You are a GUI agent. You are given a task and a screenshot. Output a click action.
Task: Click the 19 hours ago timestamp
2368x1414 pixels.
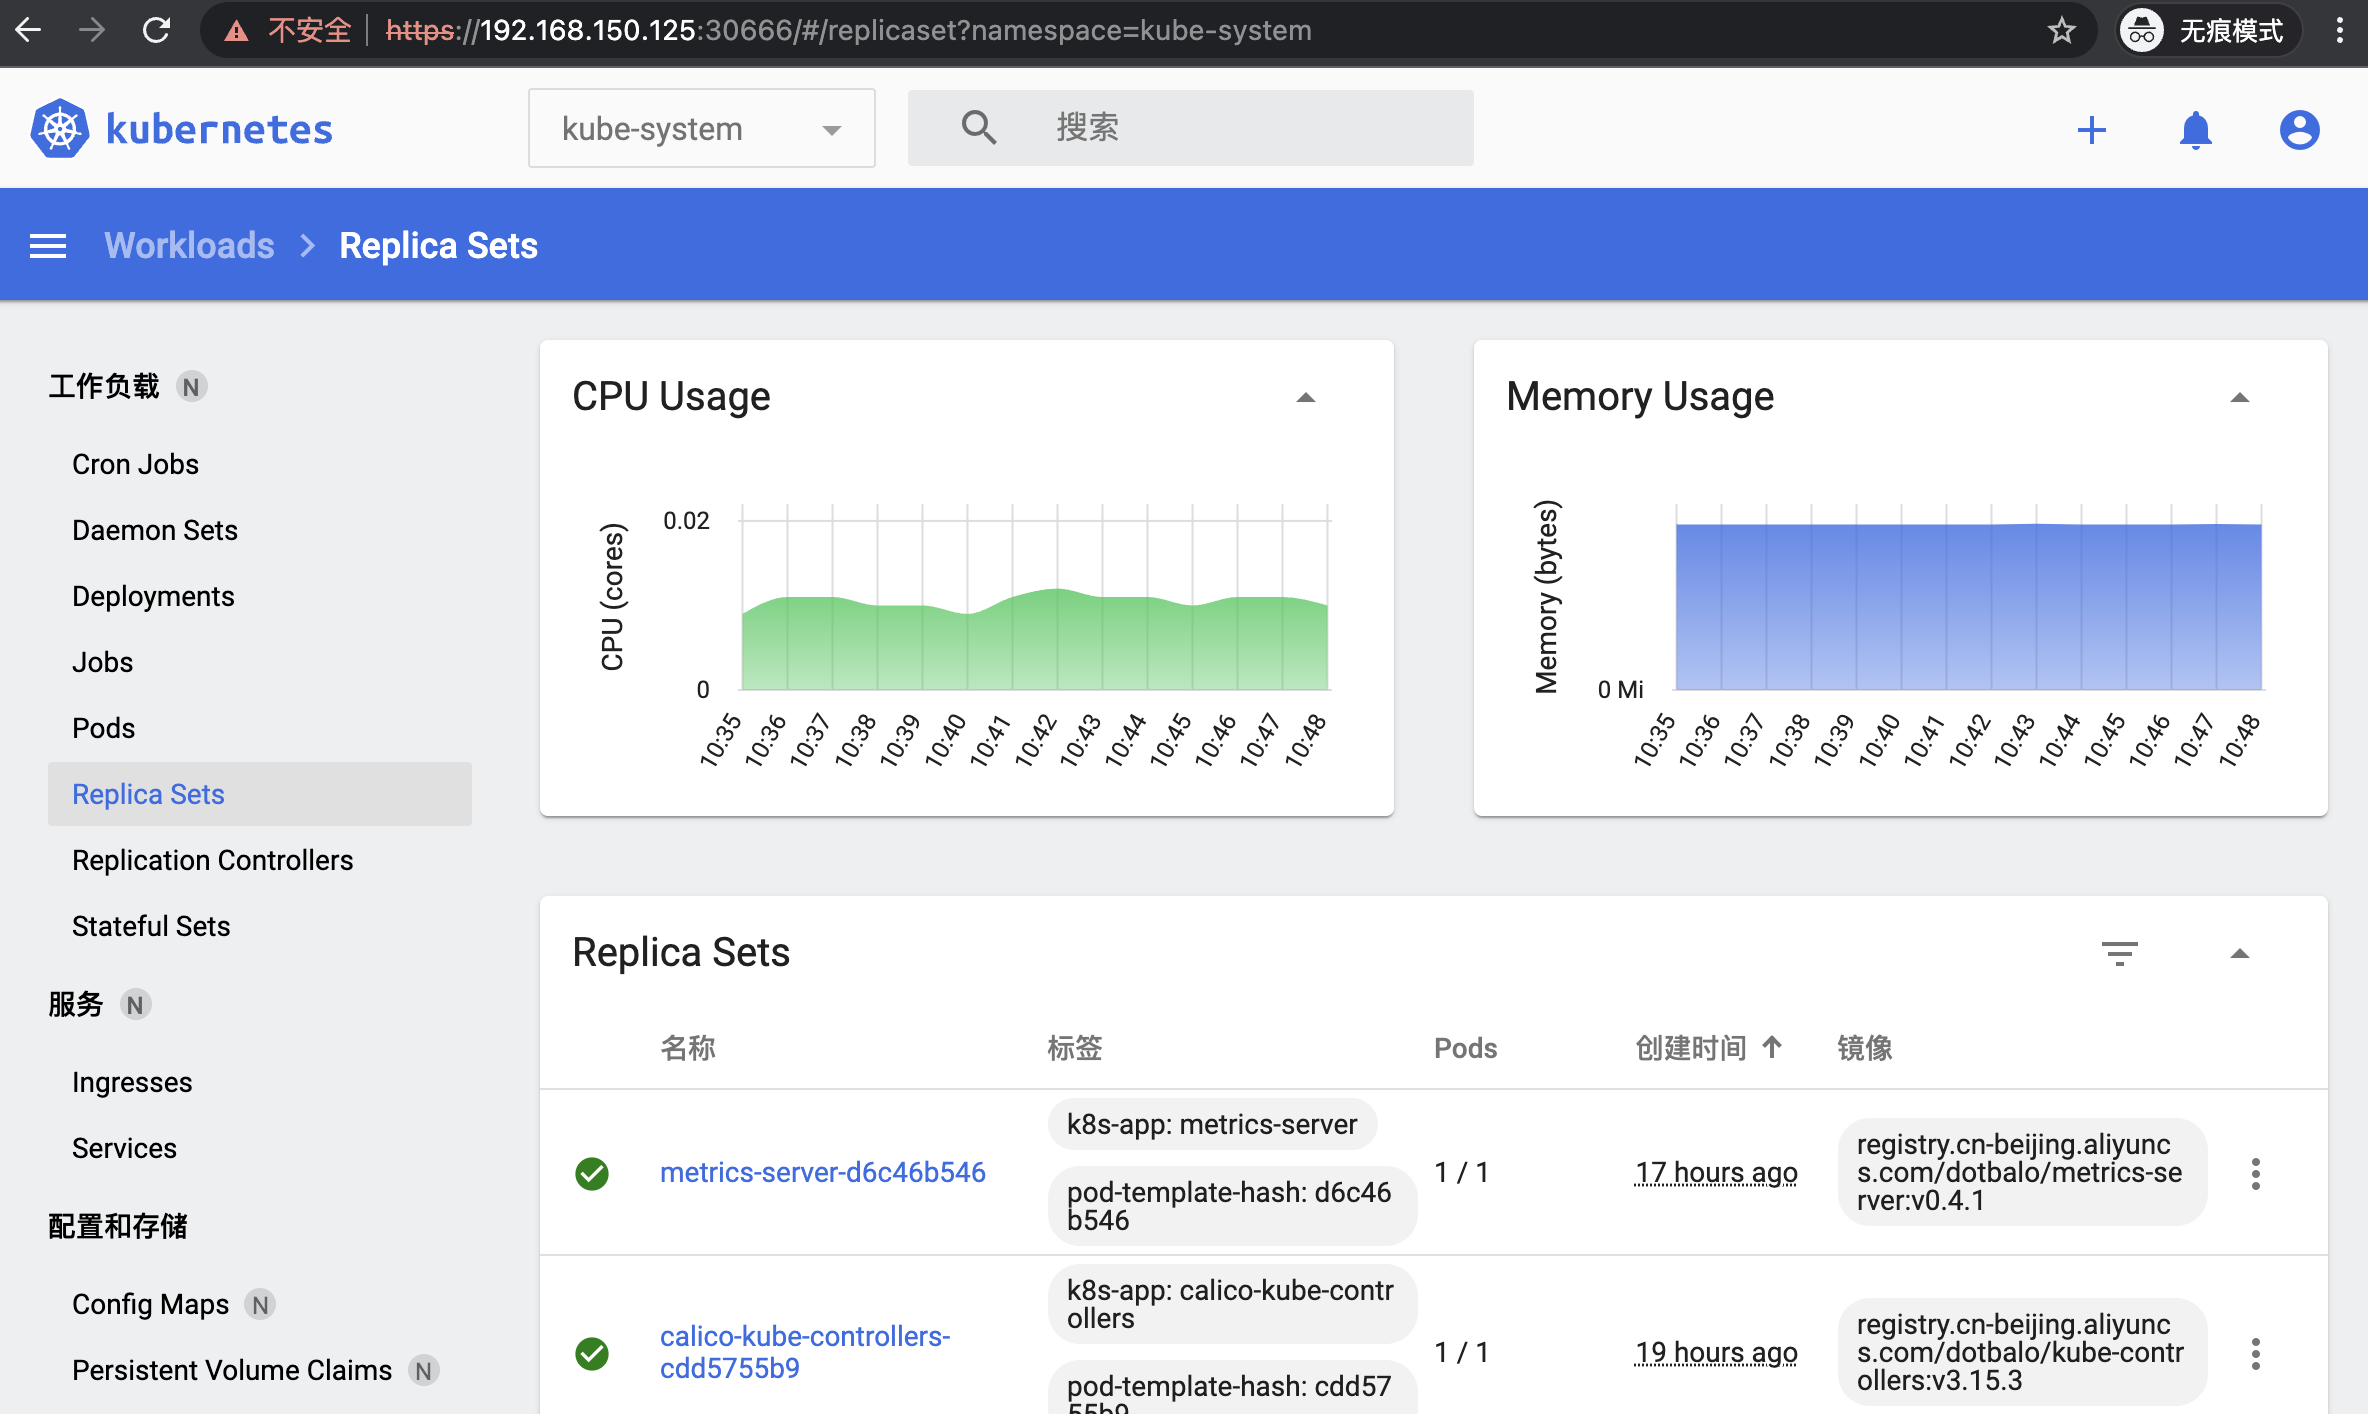point(1716,1352)
